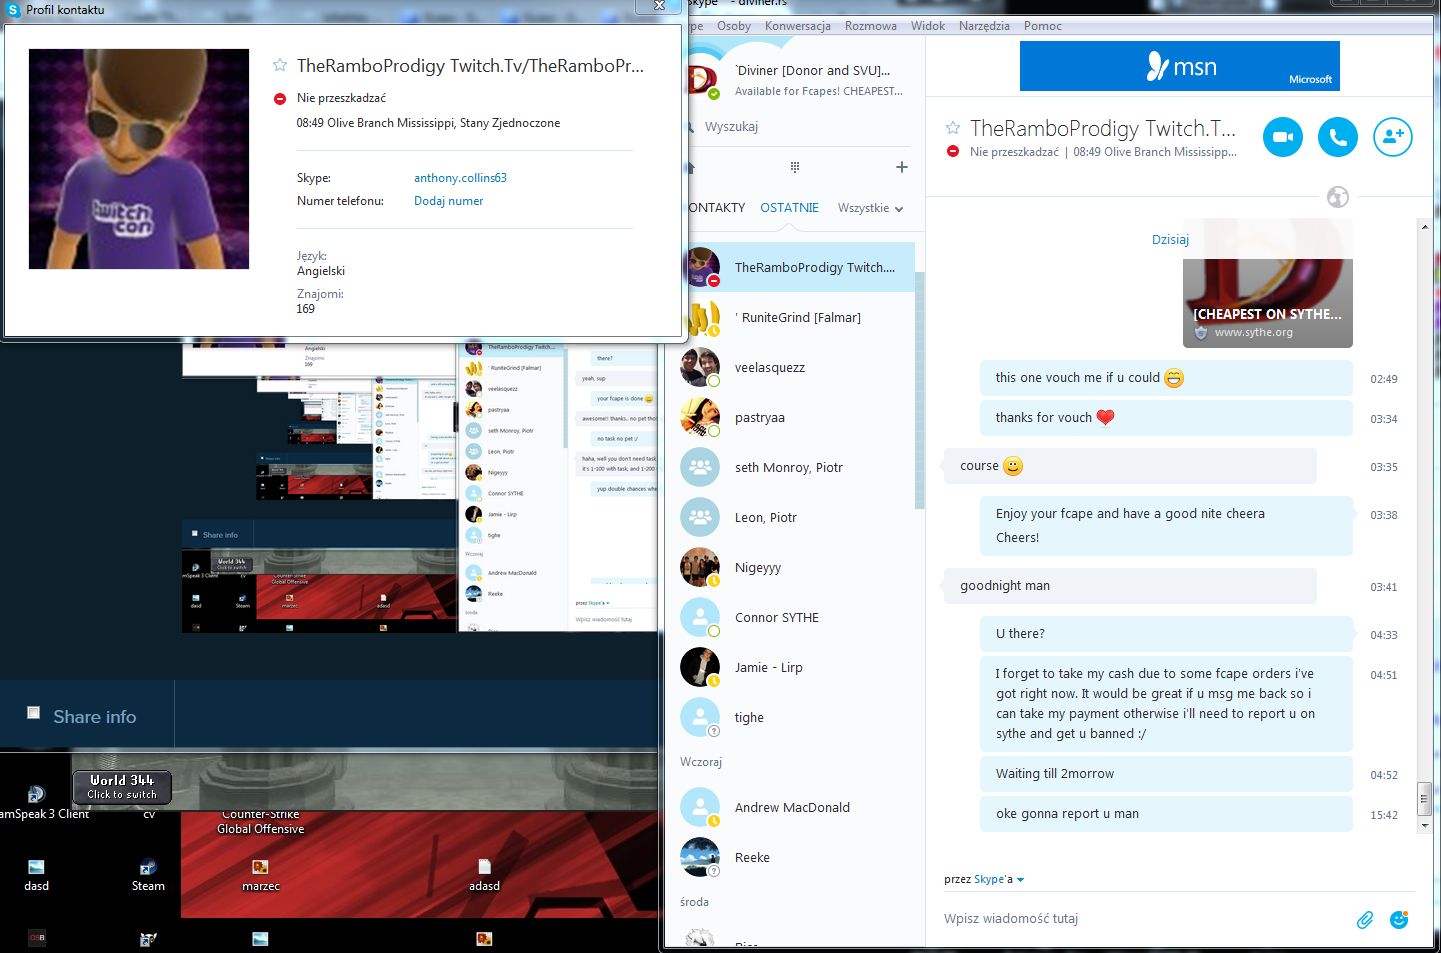The image size is (1441, 953).
Task: Click the 'thanks for vouch' message
Action: [1166, 418]
